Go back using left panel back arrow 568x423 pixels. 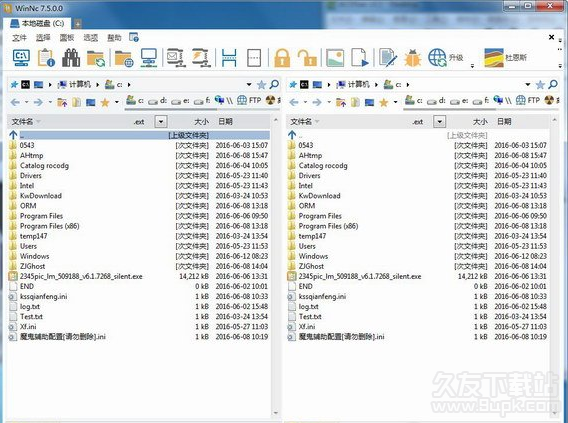15,102
